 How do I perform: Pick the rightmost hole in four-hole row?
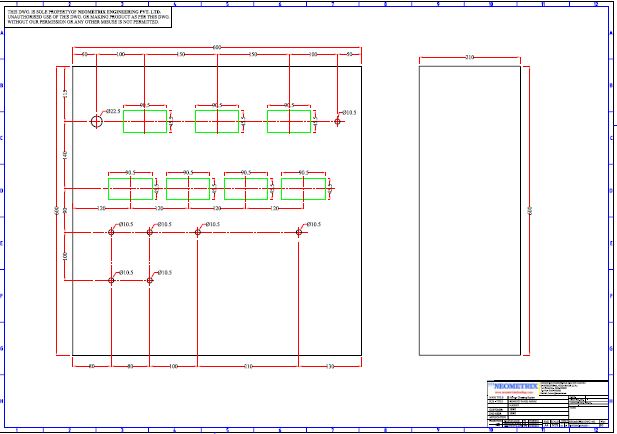(x=299, y=232)
